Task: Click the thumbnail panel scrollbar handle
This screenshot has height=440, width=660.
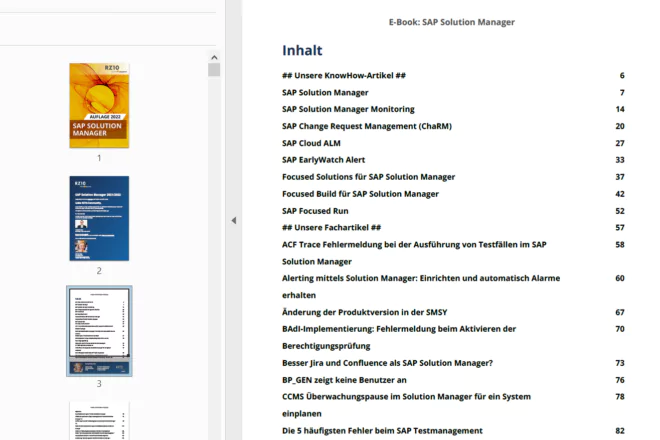Action: 214,70
